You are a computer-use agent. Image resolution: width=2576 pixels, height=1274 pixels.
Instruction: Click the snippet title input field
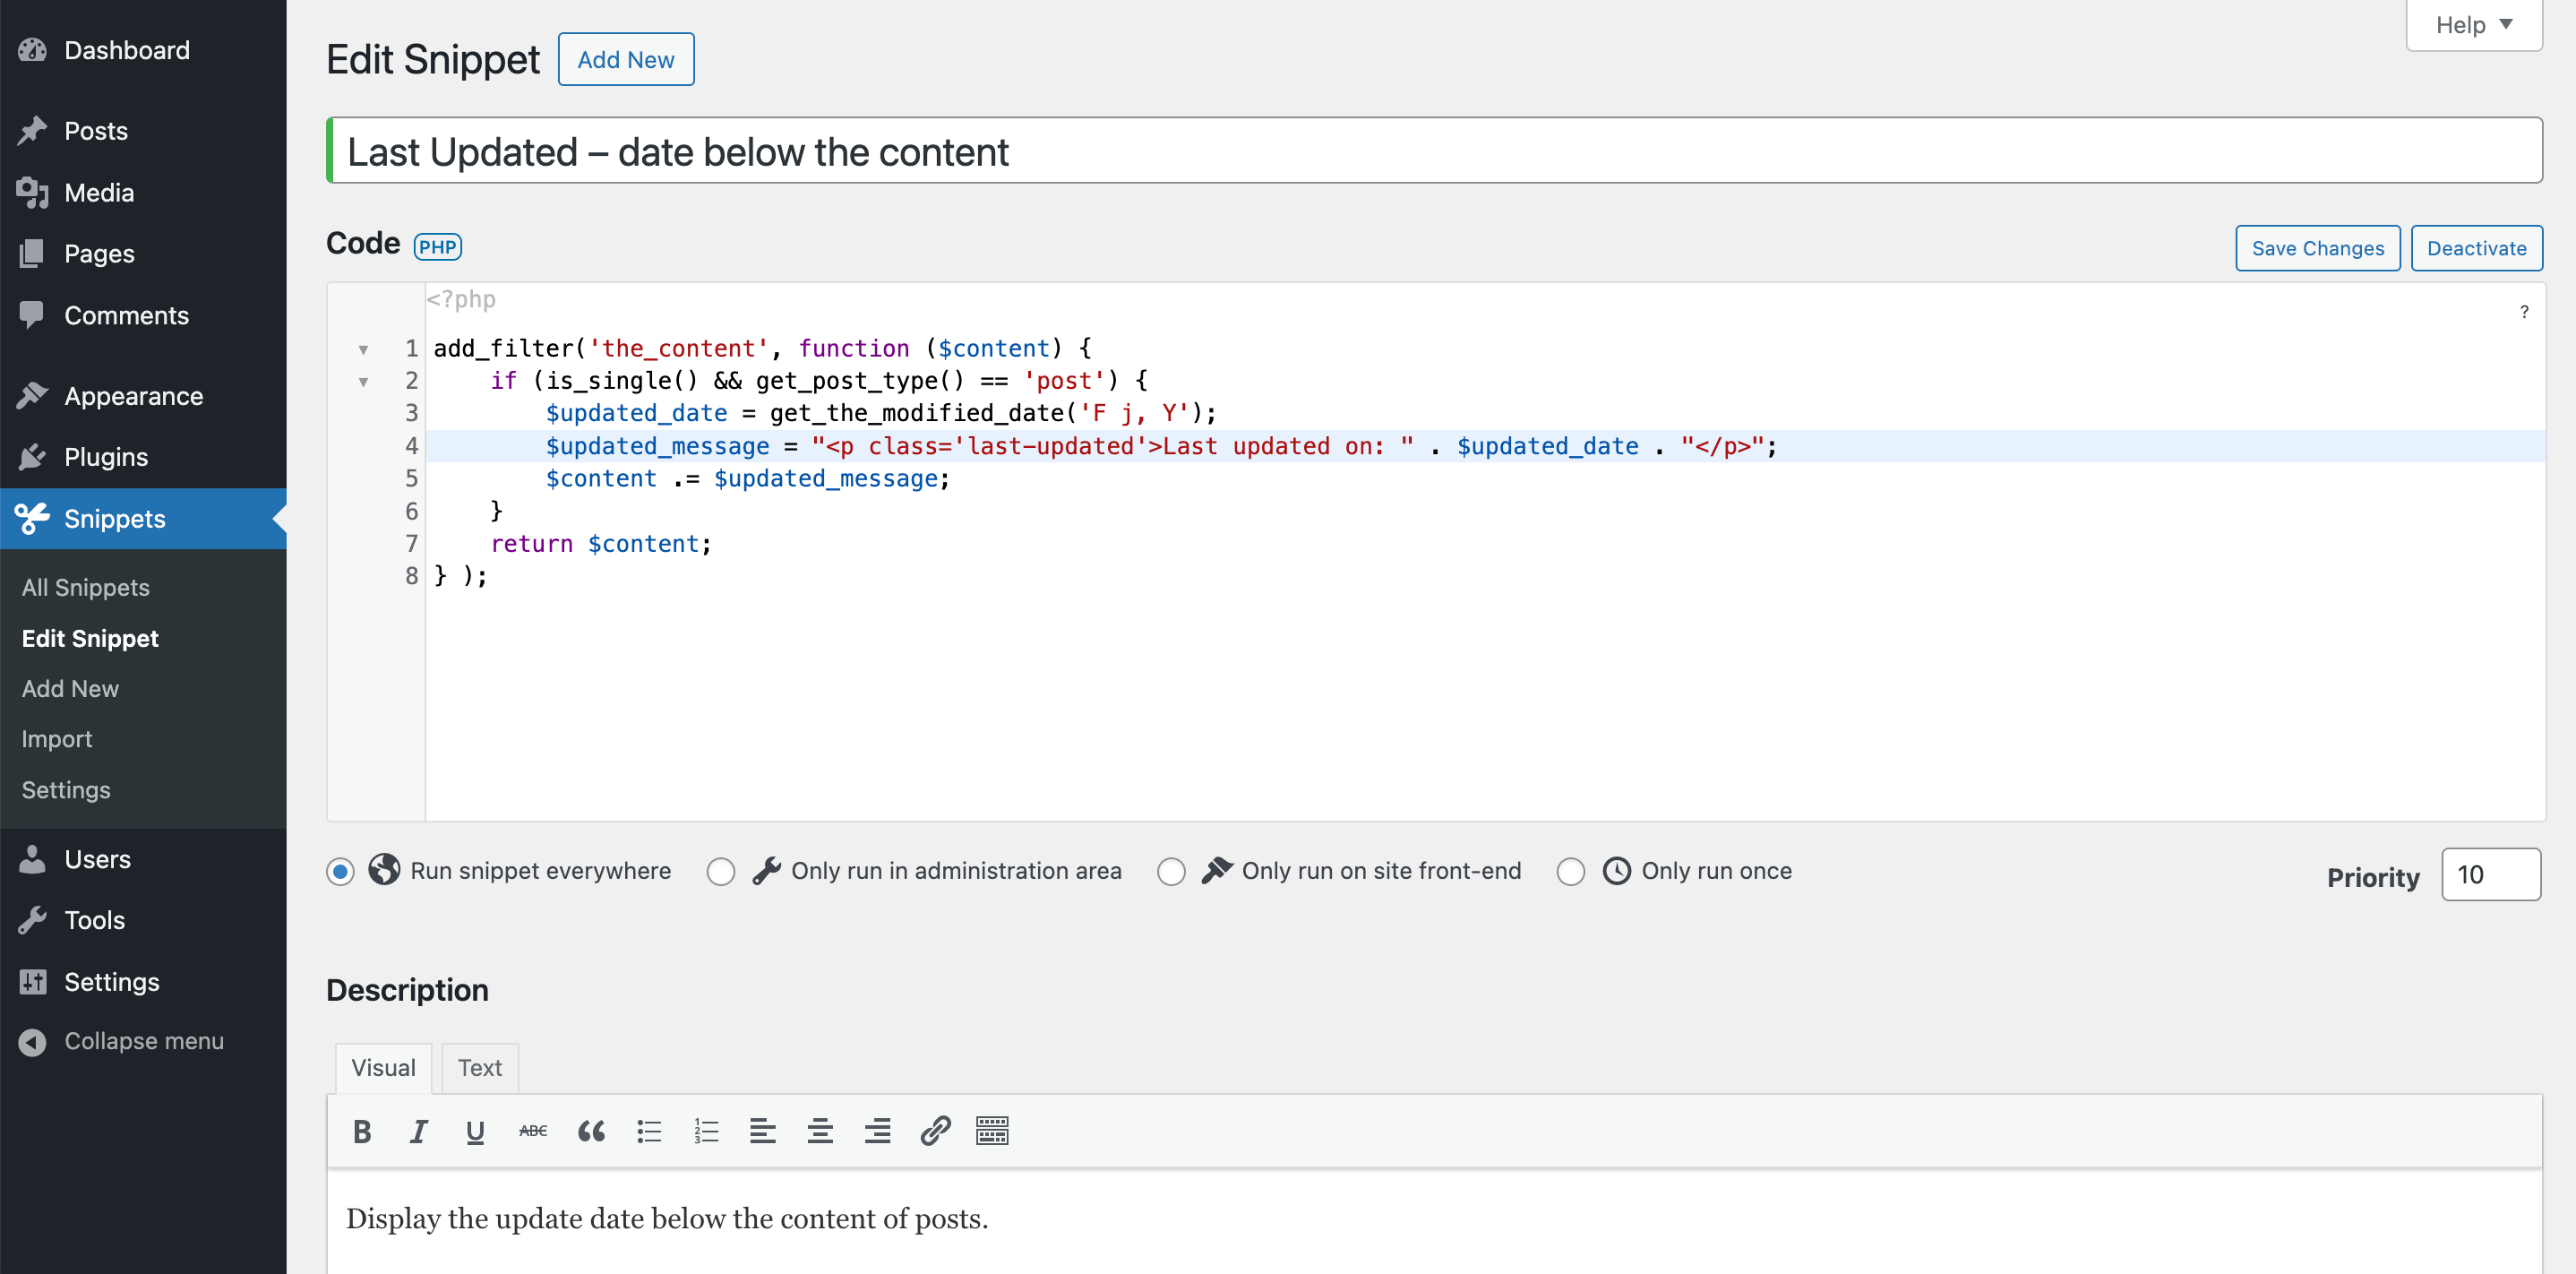(1432, 151)
